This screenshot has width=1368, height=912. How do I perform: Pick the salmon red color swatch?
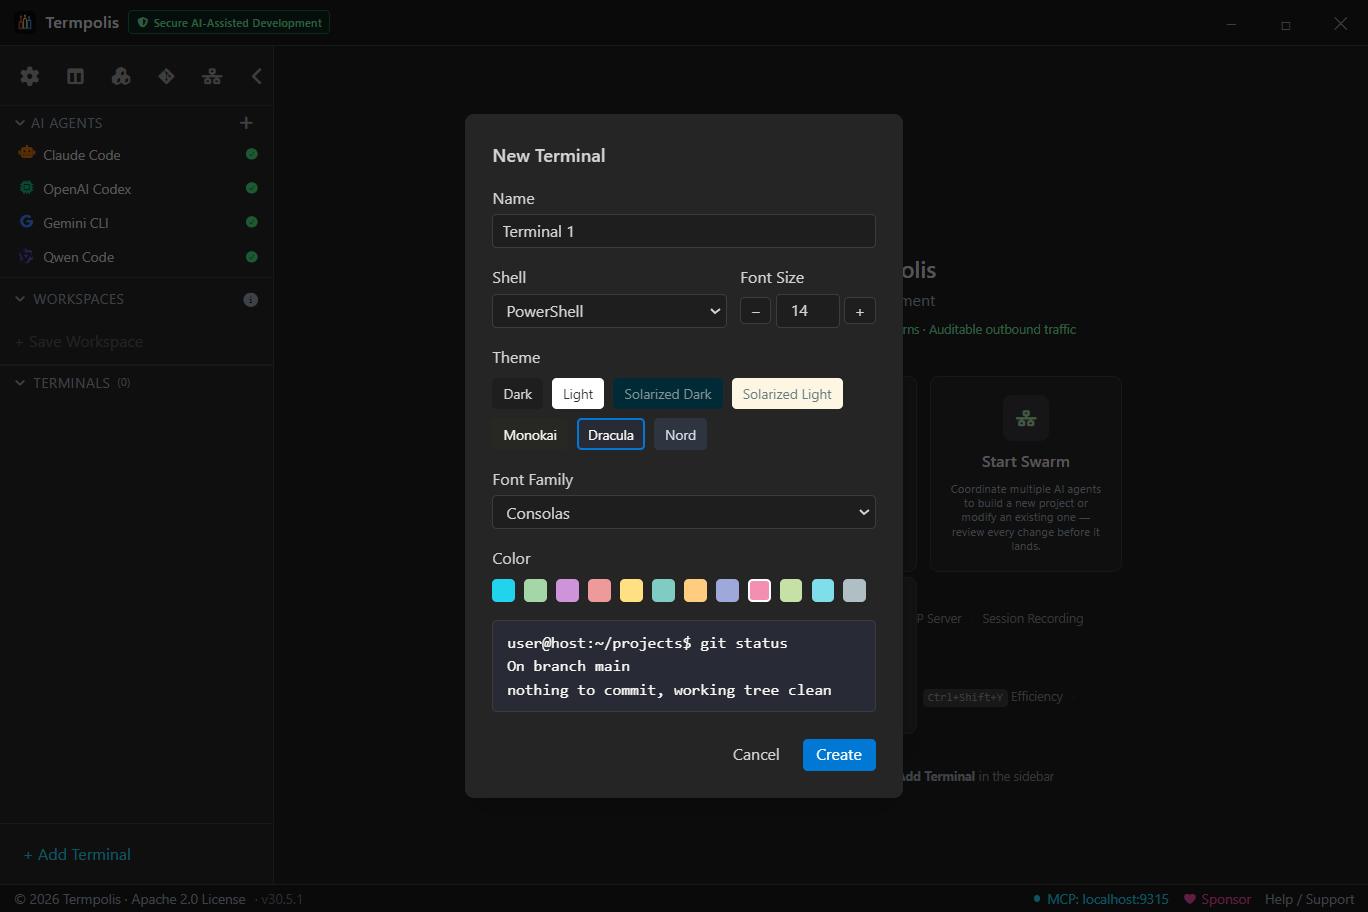pyautogui.click(x=600, y=590)
